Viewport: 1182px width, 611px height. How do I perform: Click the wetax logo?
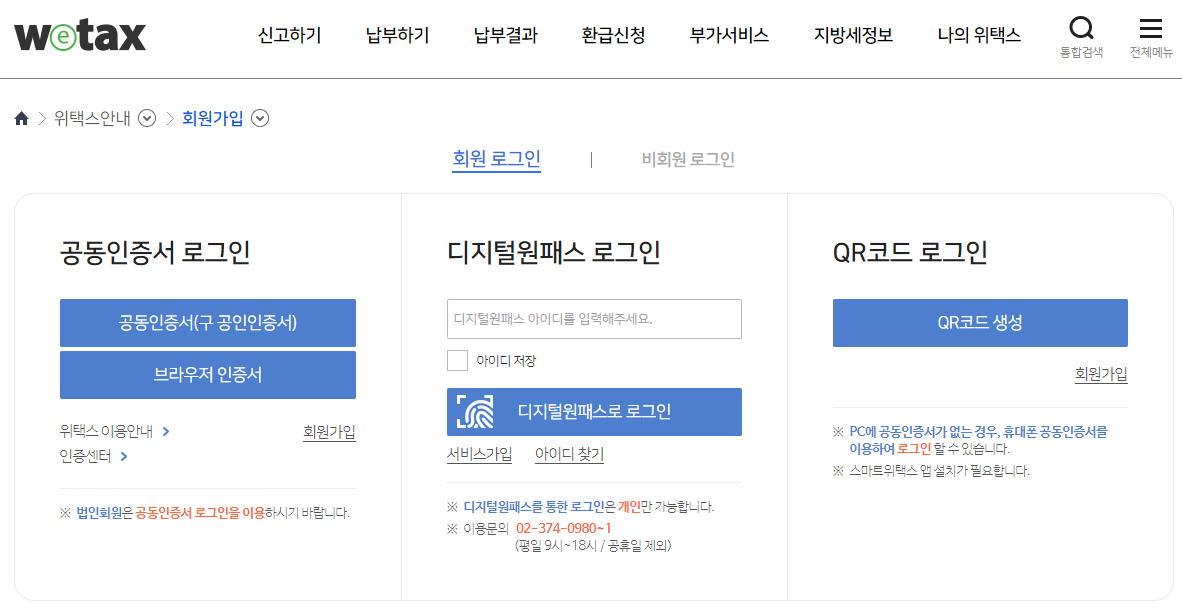(x=80, y=35)
